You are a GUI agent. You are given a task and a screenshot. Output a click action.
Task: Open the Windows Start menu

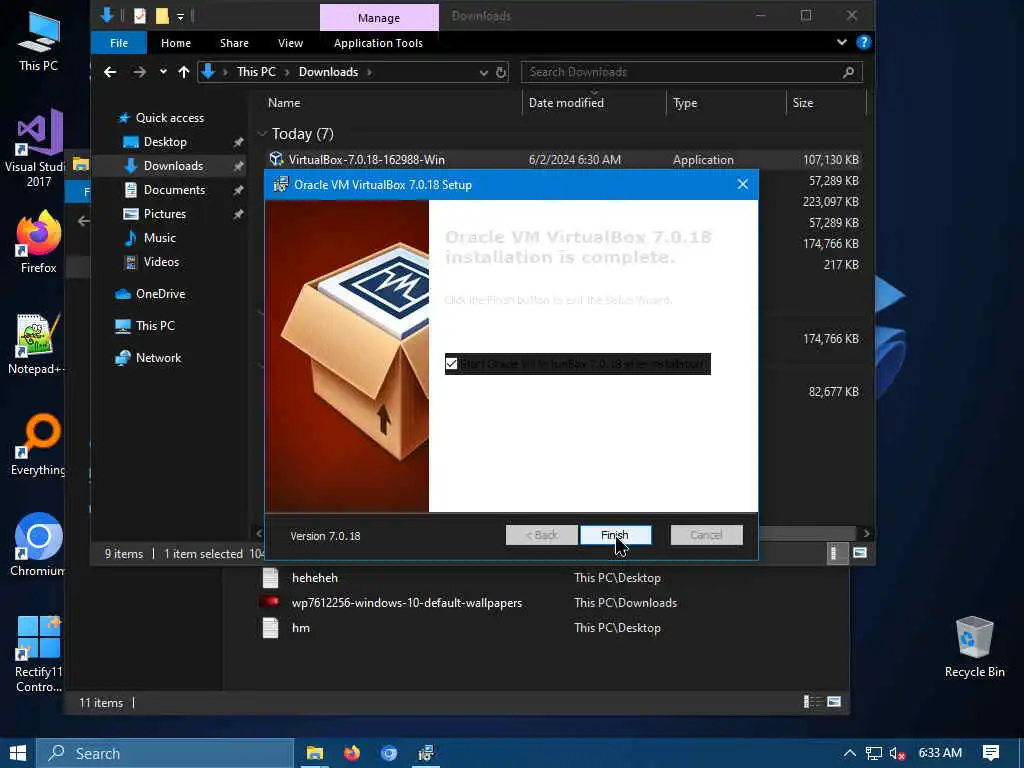pyautogui.click(x=18, y=753)
